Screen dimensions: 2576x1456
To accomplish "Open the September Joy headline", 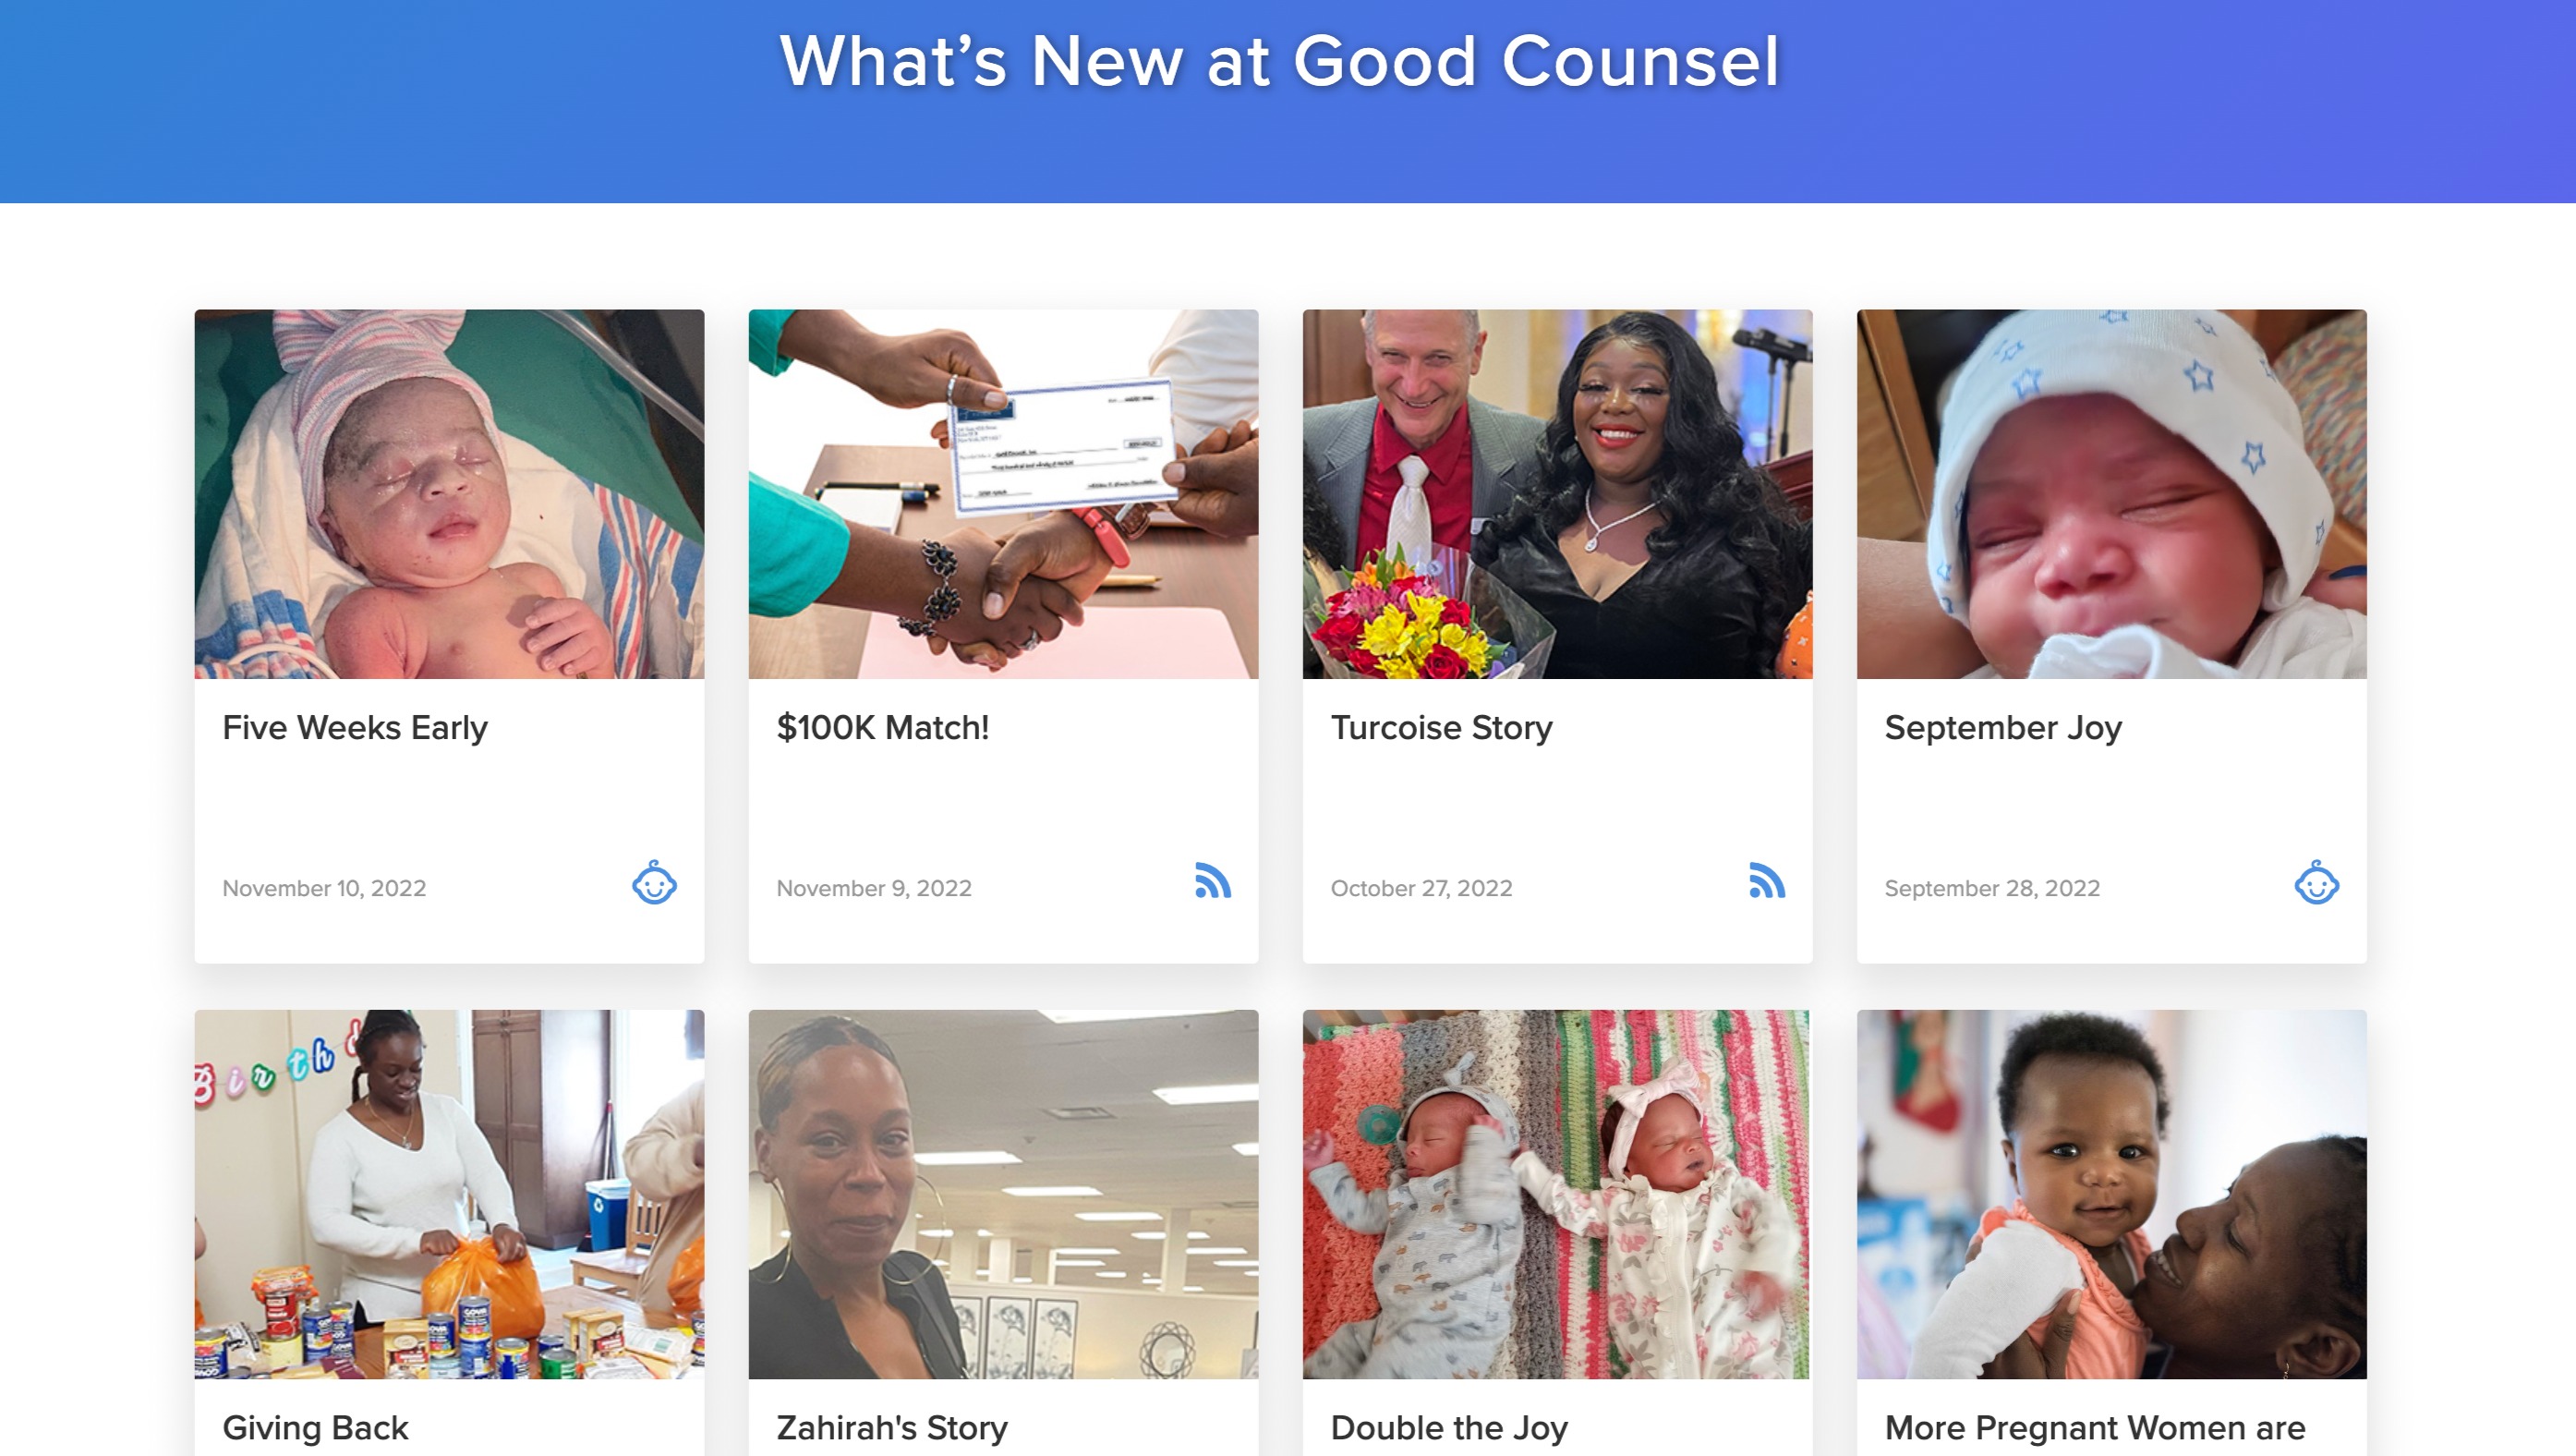I will [2003, 727].
